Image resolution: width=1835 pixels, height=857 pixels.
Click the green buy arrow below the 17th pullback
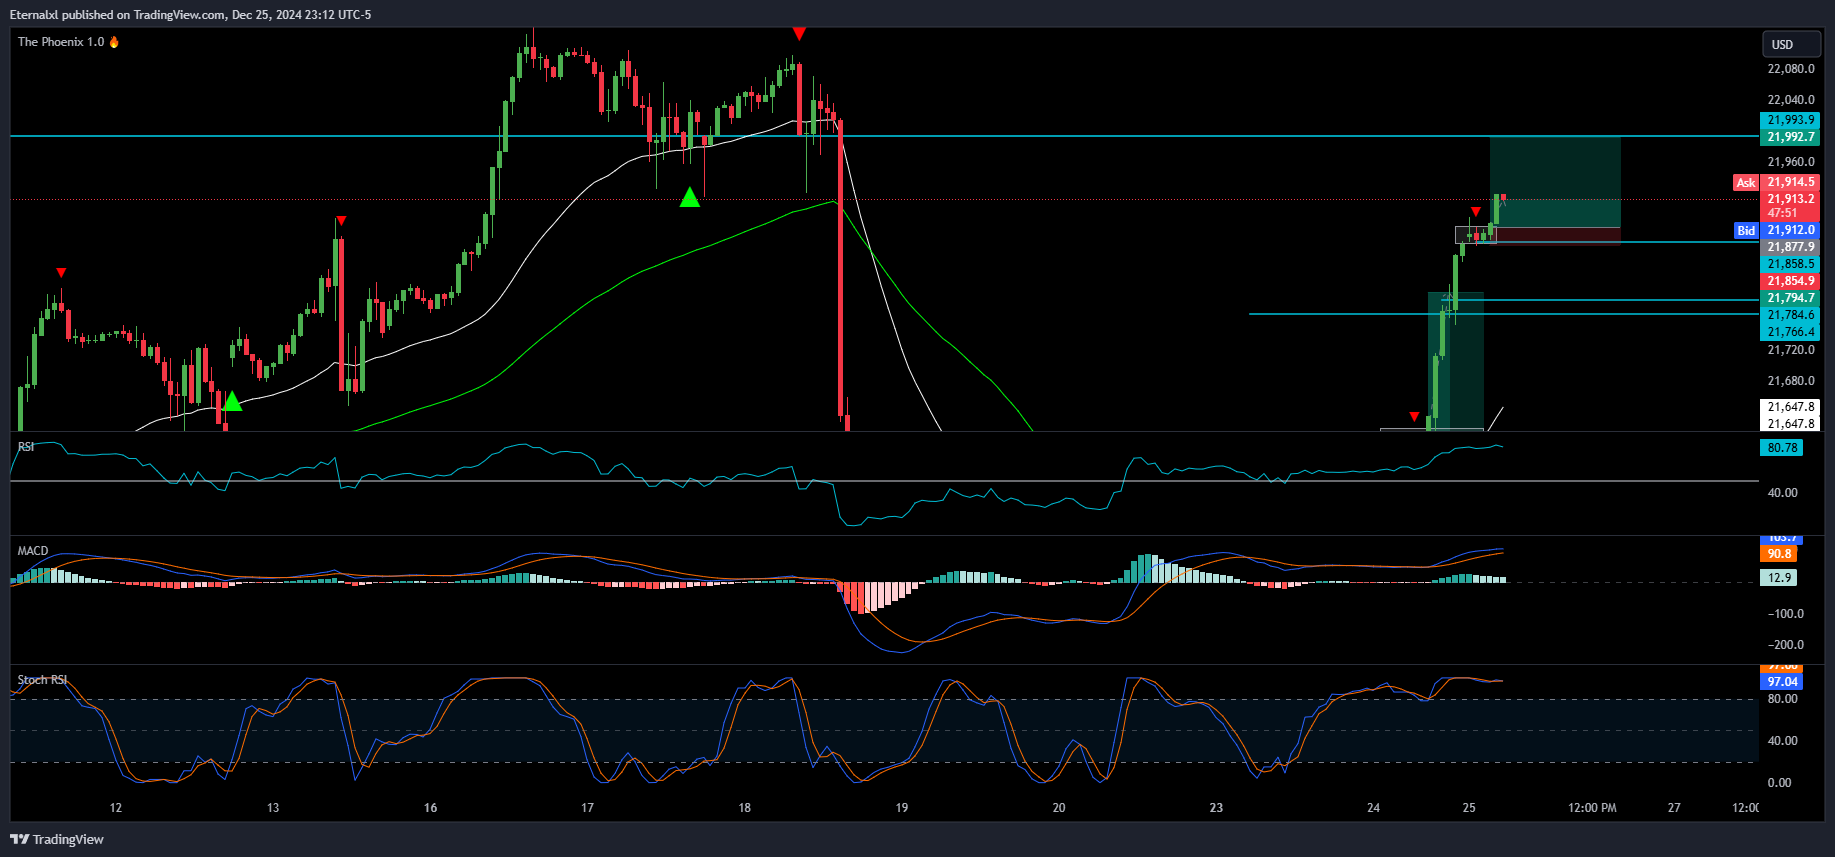pyautogui.click(x=690, y=197)
